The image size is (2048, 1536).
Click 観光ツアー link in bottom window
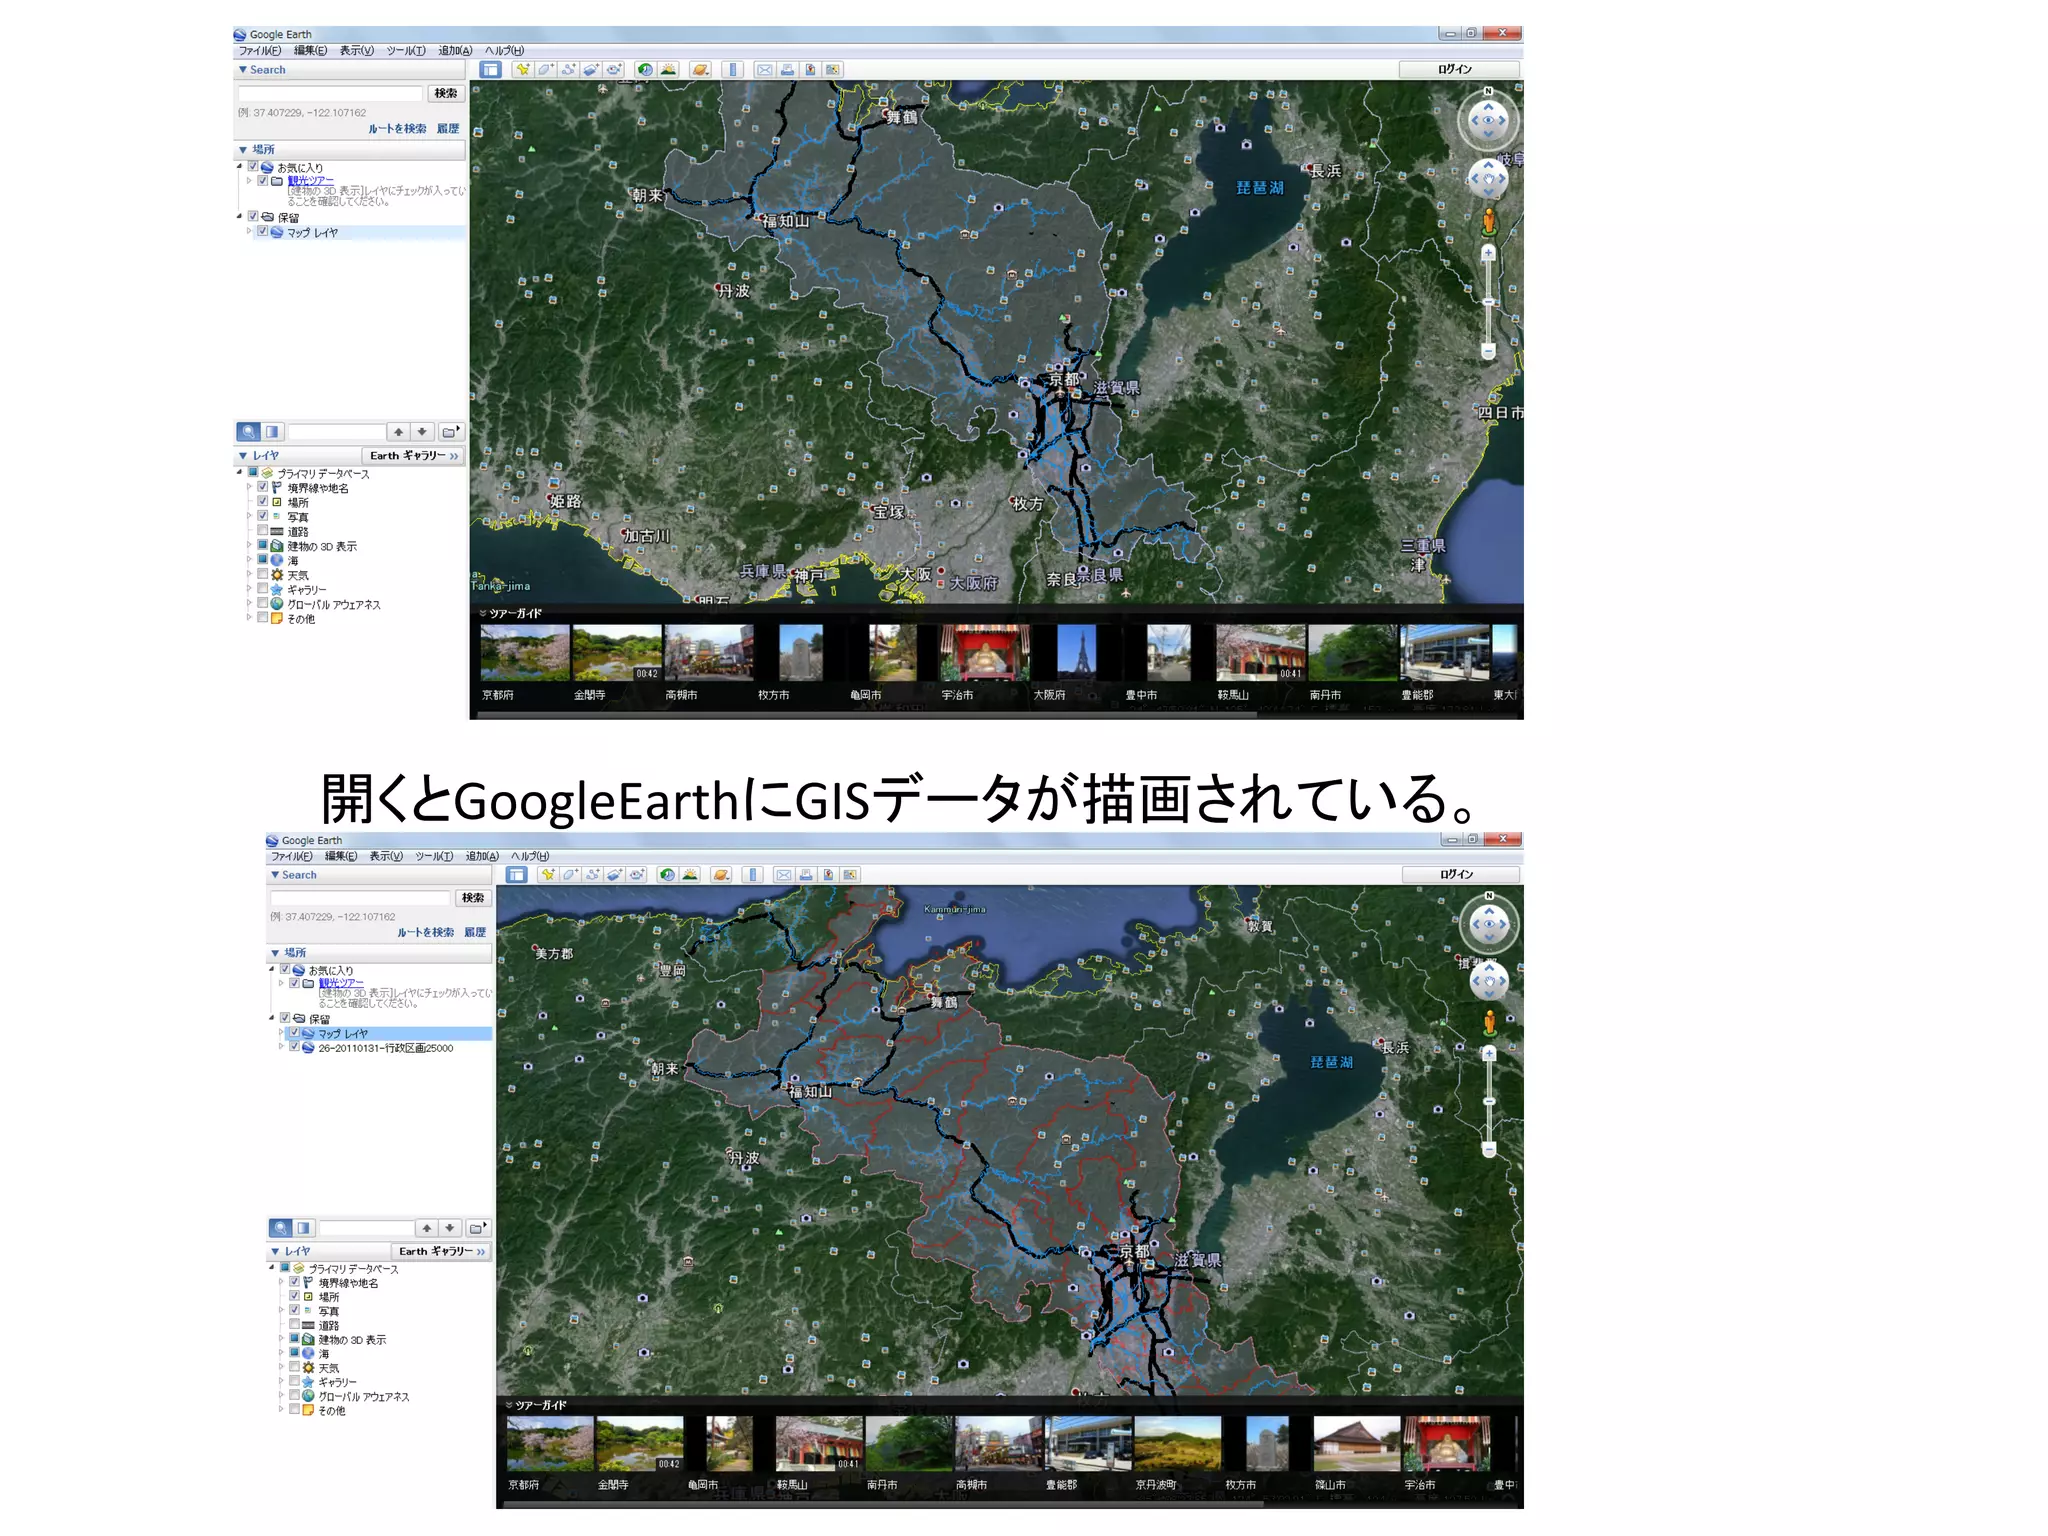tap(341, 983)
